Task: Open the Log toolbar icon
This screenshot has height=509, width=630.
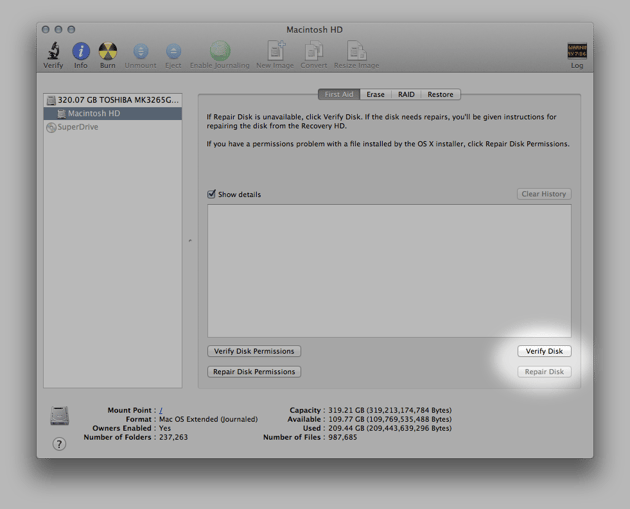Action: click(577, 55)
